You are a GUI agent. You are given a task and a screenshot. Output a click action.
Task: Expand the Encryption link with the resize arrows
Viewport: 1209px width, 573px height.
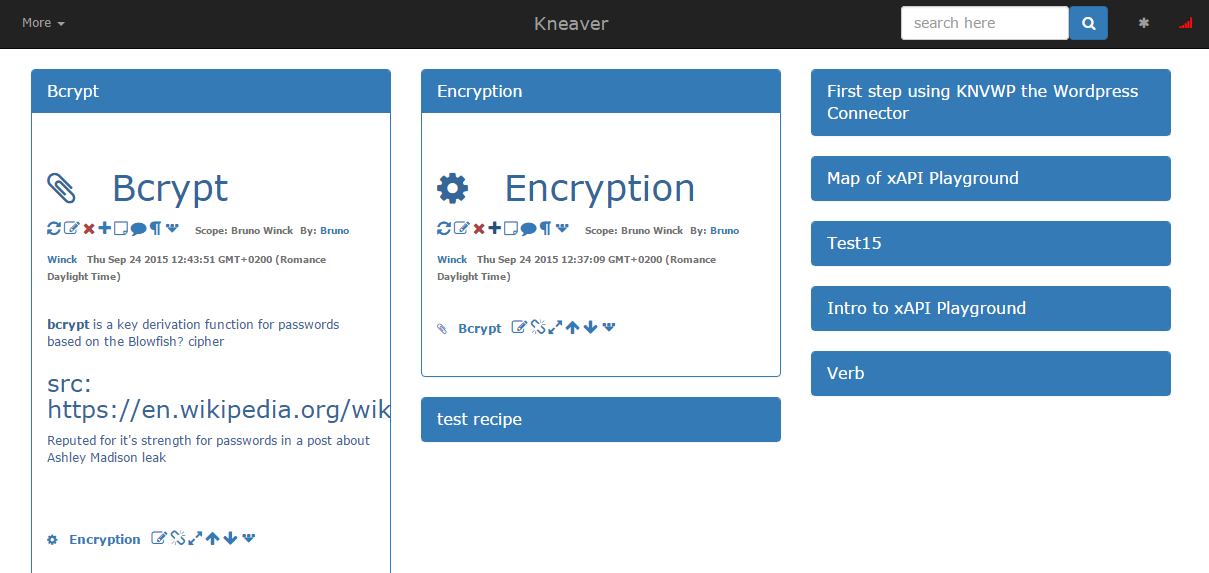click(194, 538)
